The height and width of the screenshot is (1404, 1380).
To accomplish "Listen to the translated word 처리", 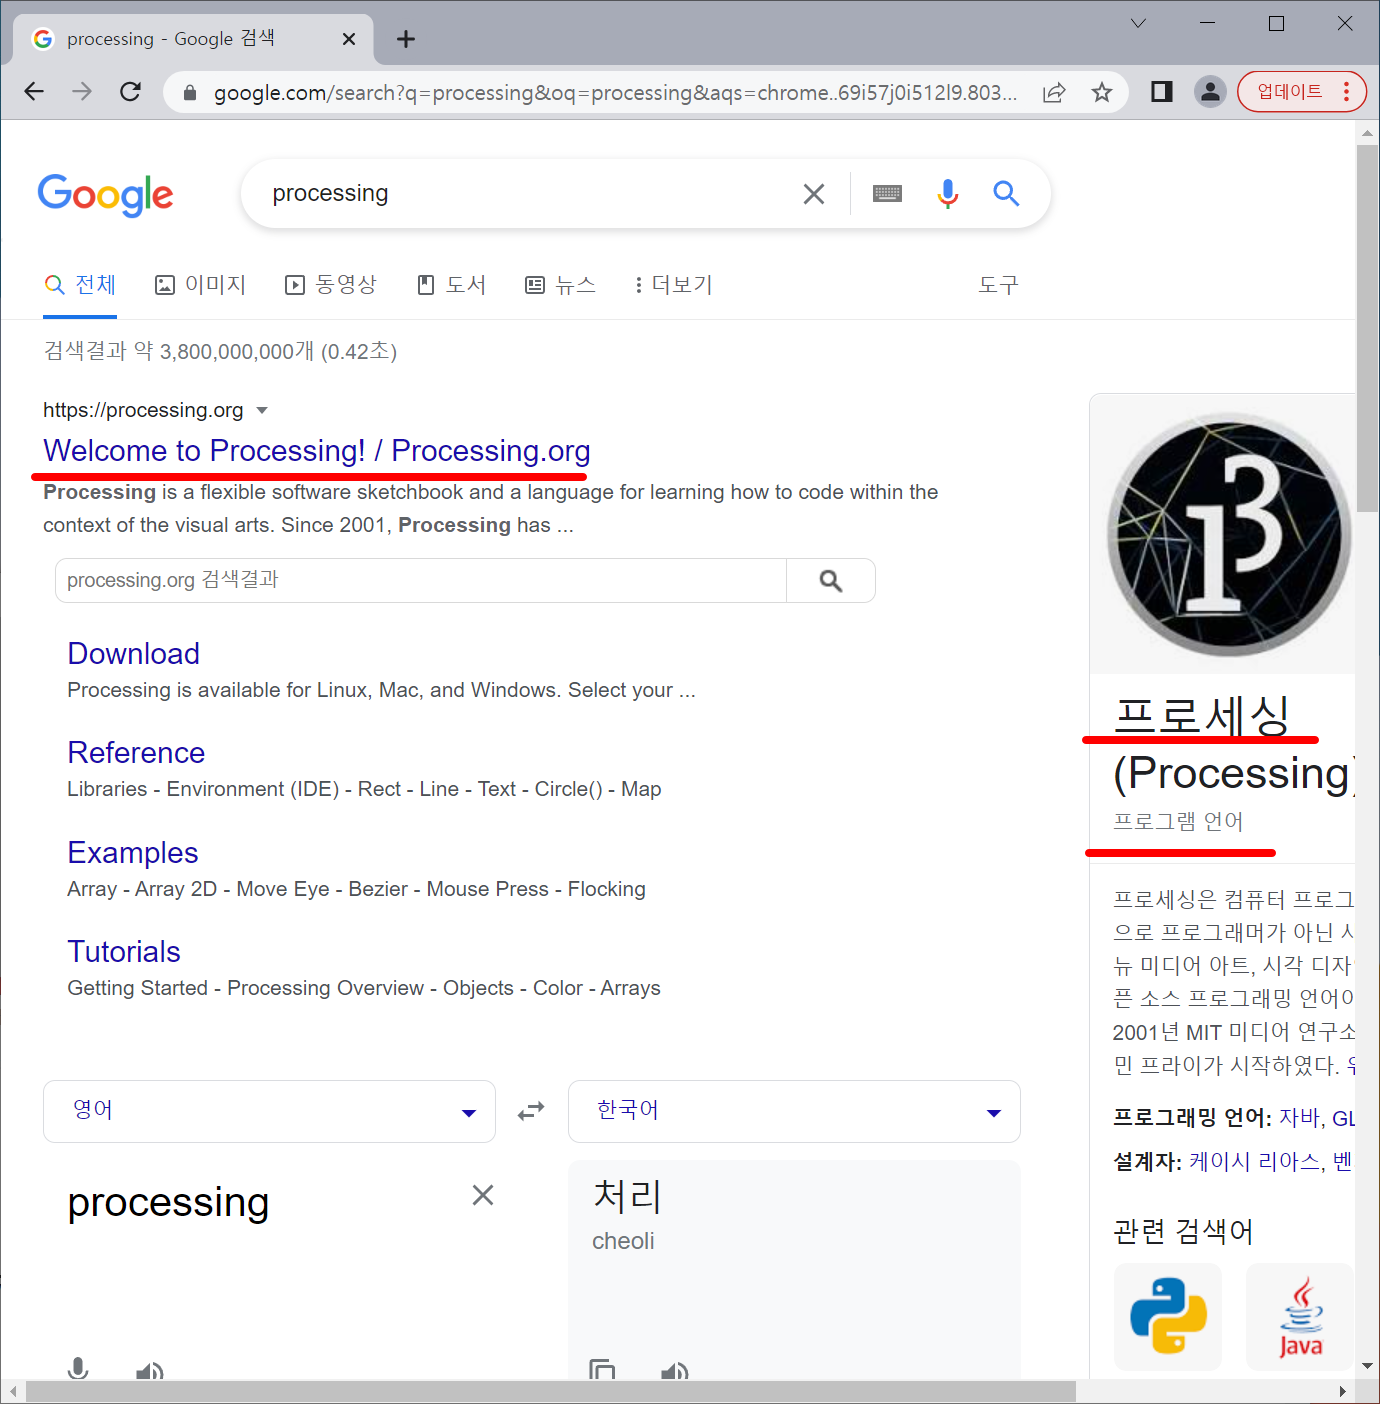I will click(x=675, y=1371).
